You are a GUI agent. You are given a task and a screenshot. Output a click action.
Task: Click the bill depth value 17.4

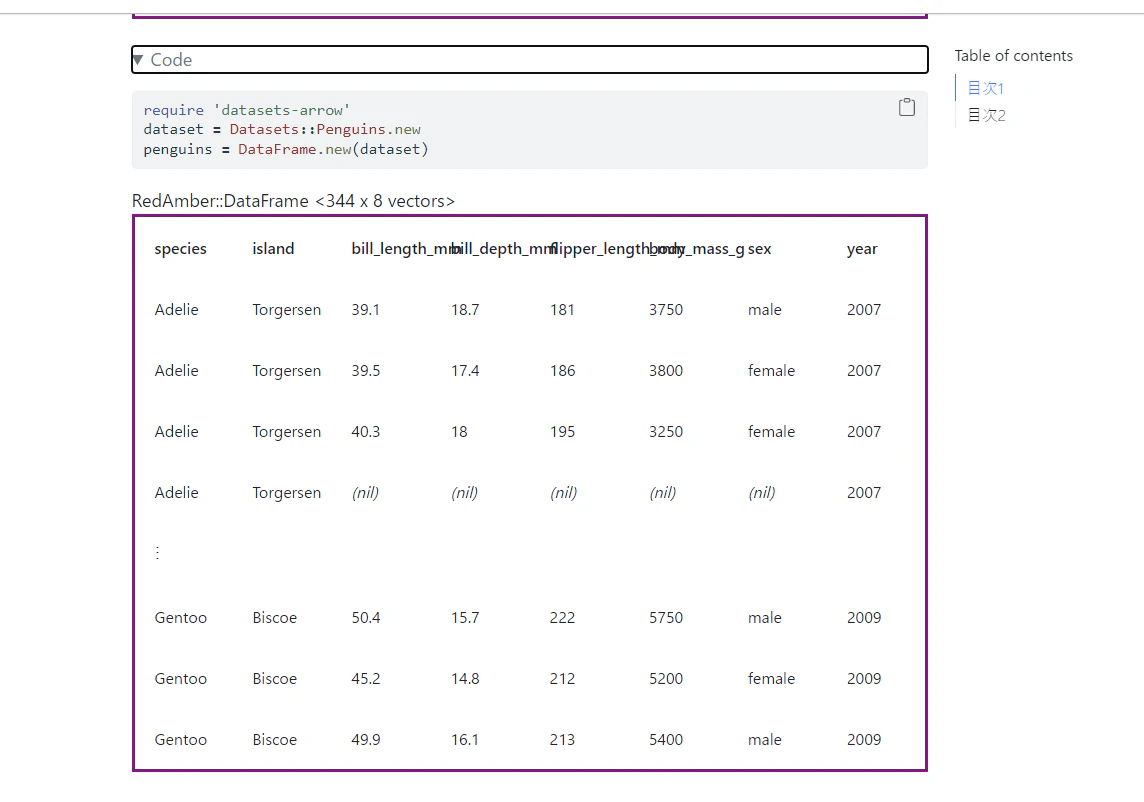click(465, 371)
